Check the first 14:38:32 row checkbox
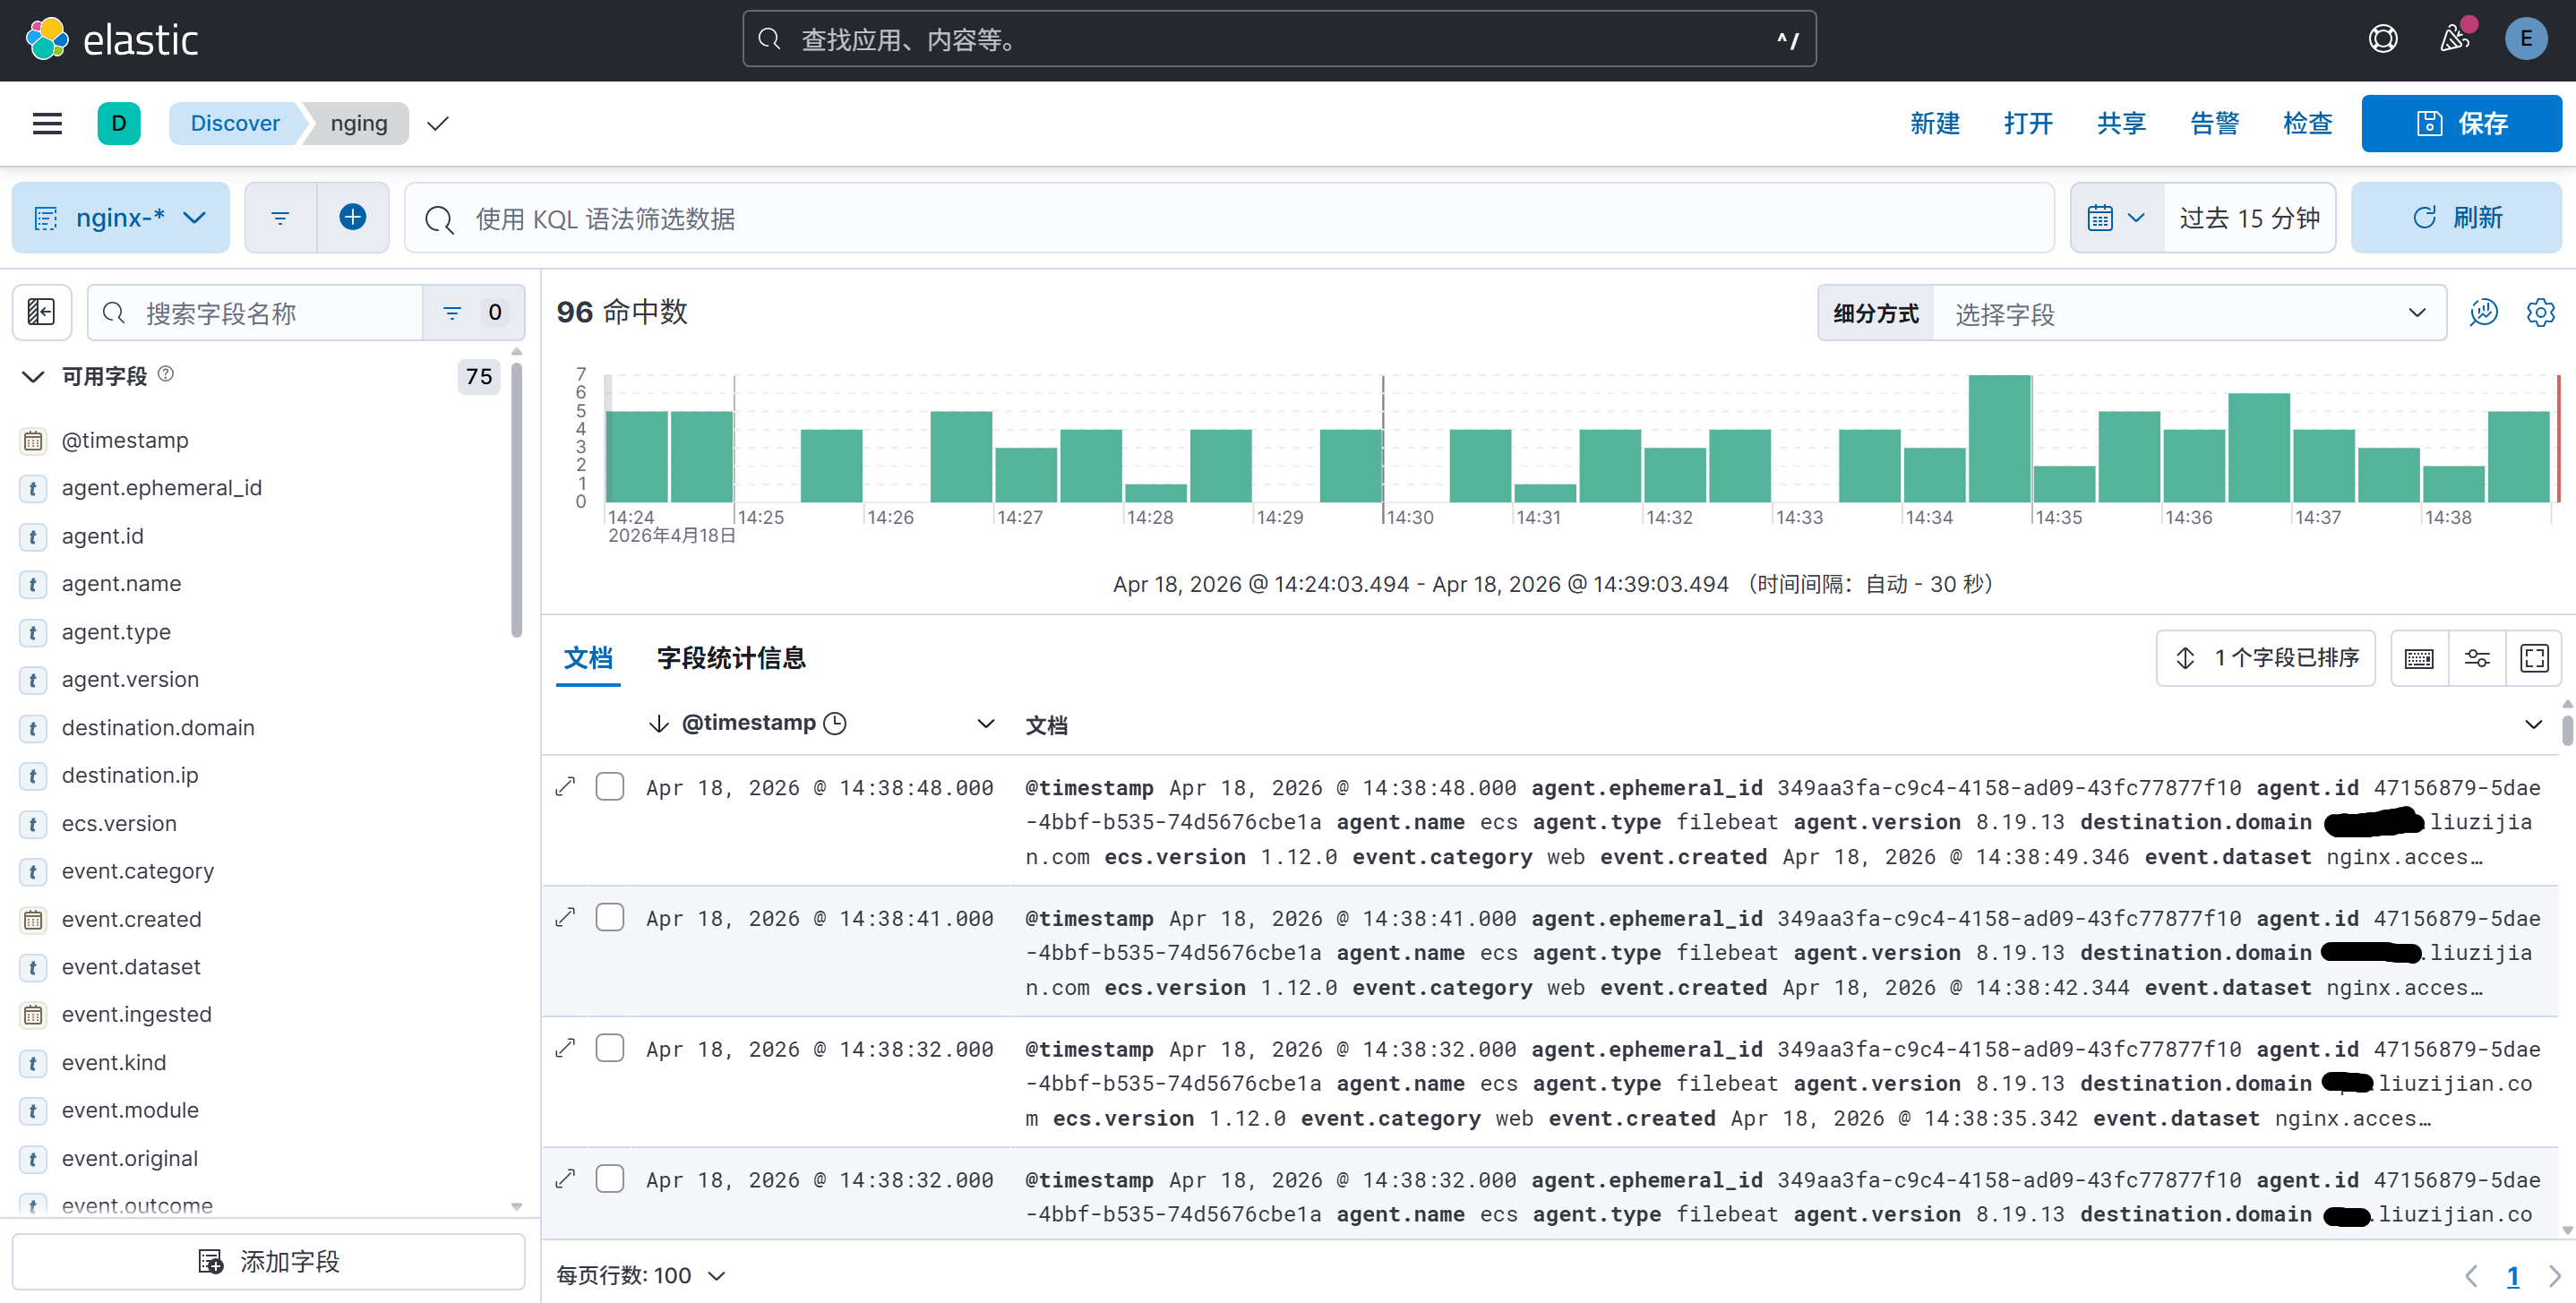The height and width of the screenshot is (1303, 2576). tap(610, 1048)
